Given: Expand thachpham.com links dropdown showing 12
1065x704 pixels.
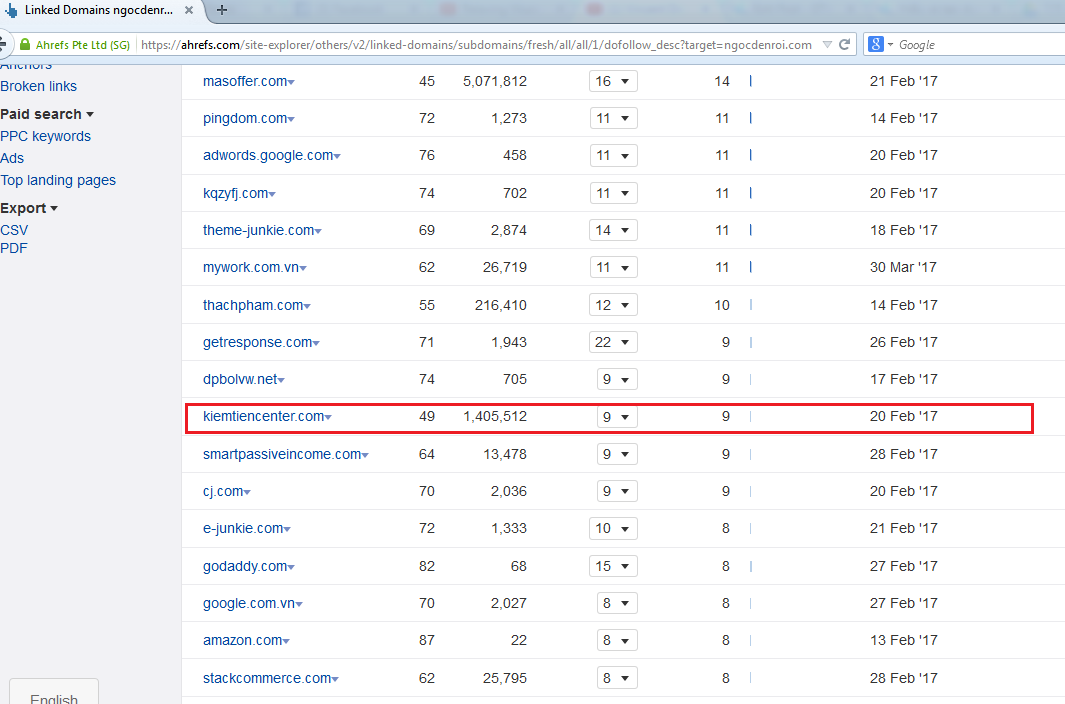Looking at the screenshot, I should (613, 305).
